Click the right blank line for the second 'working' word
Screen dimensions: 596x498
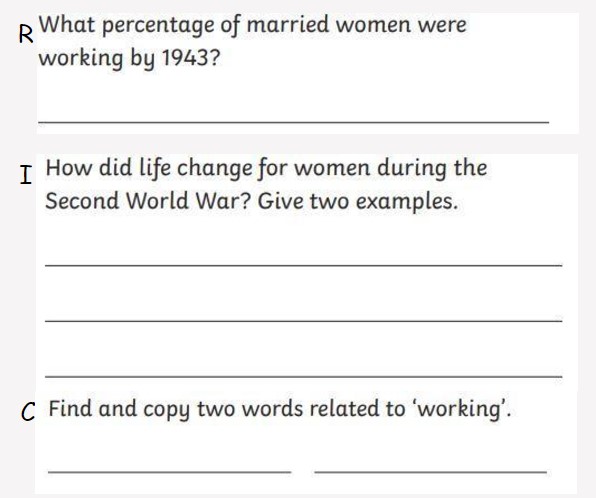click(x=431, y=472)
